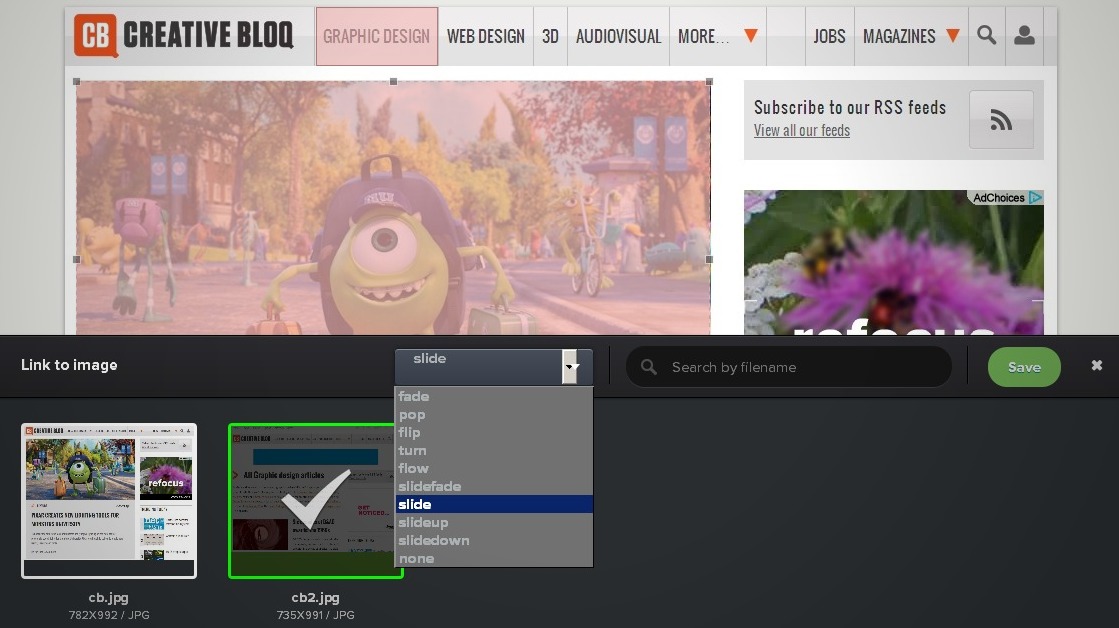Click the 782X992 / JPG size text

[109, 615]
